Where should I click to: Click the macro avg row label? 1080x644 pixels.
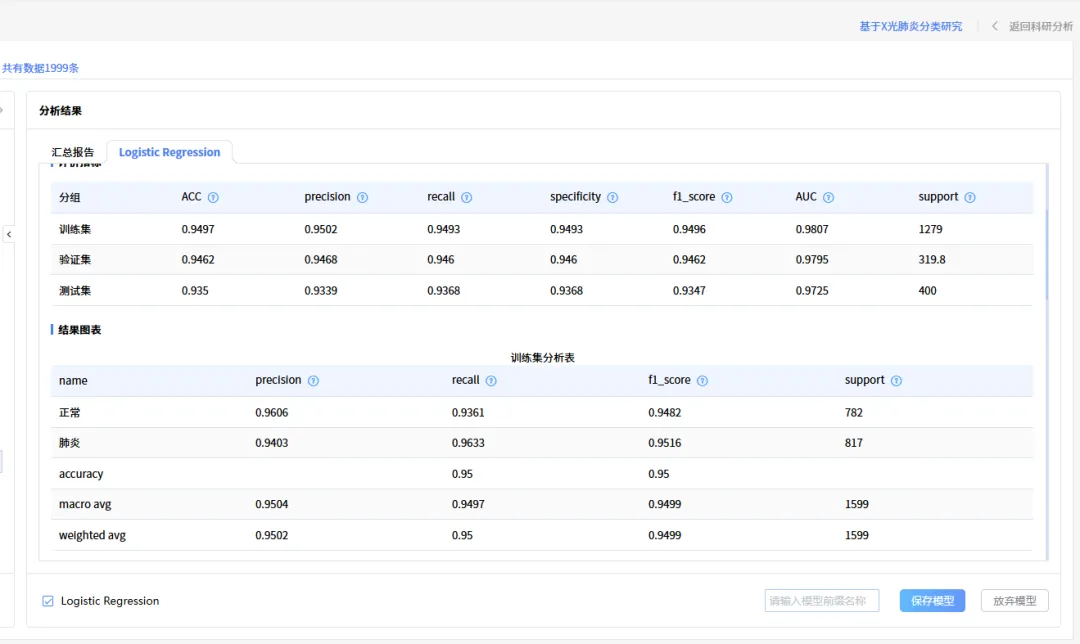[85, 504]
